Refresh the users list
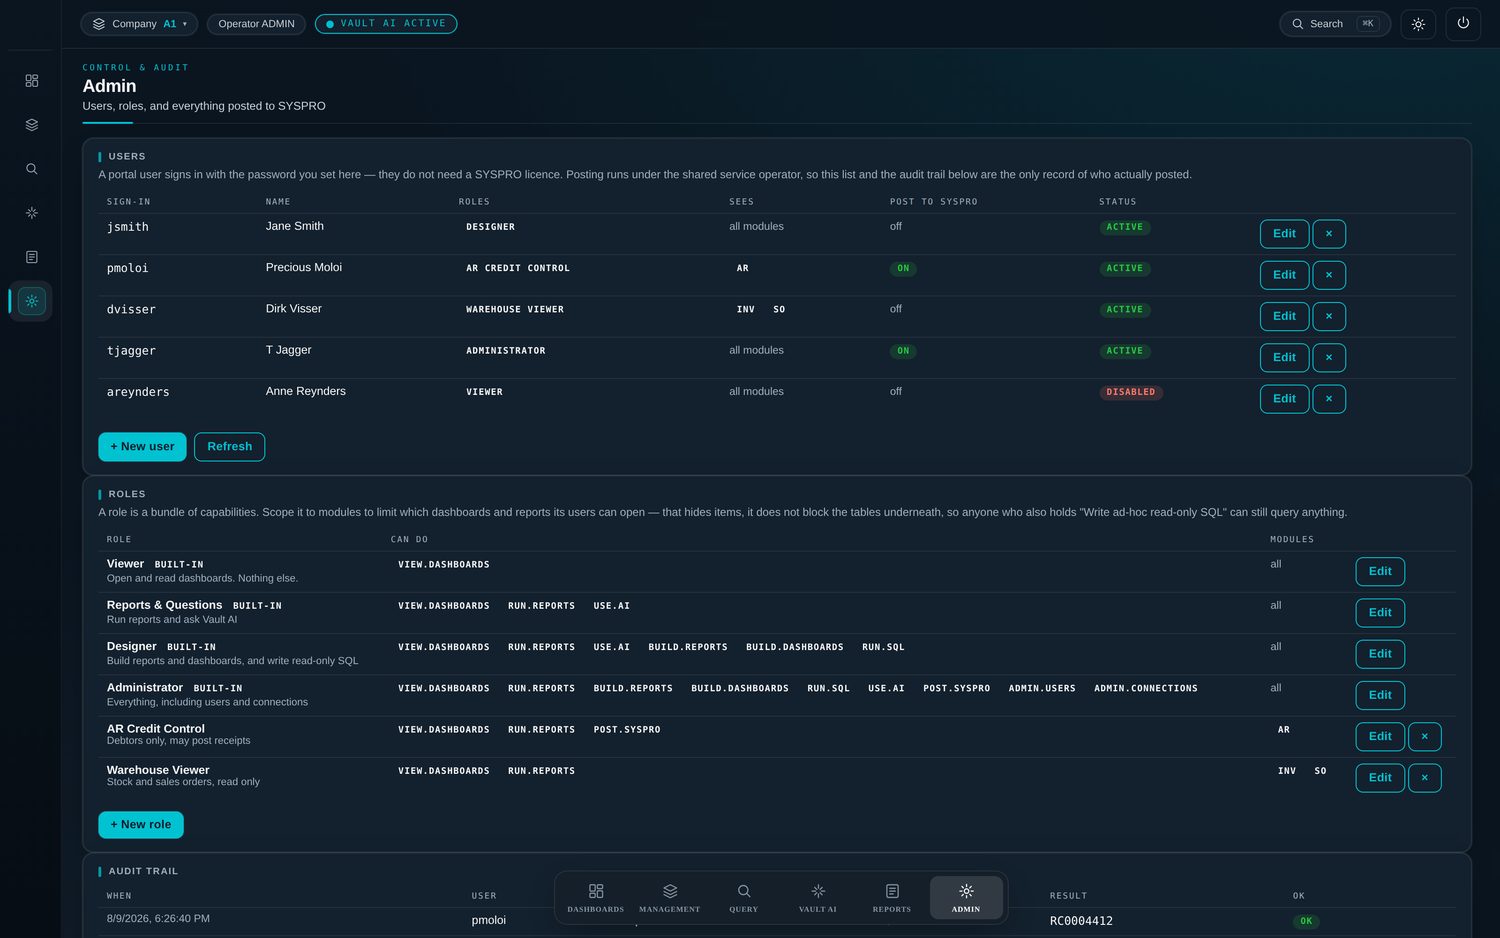 click(229, 447)
